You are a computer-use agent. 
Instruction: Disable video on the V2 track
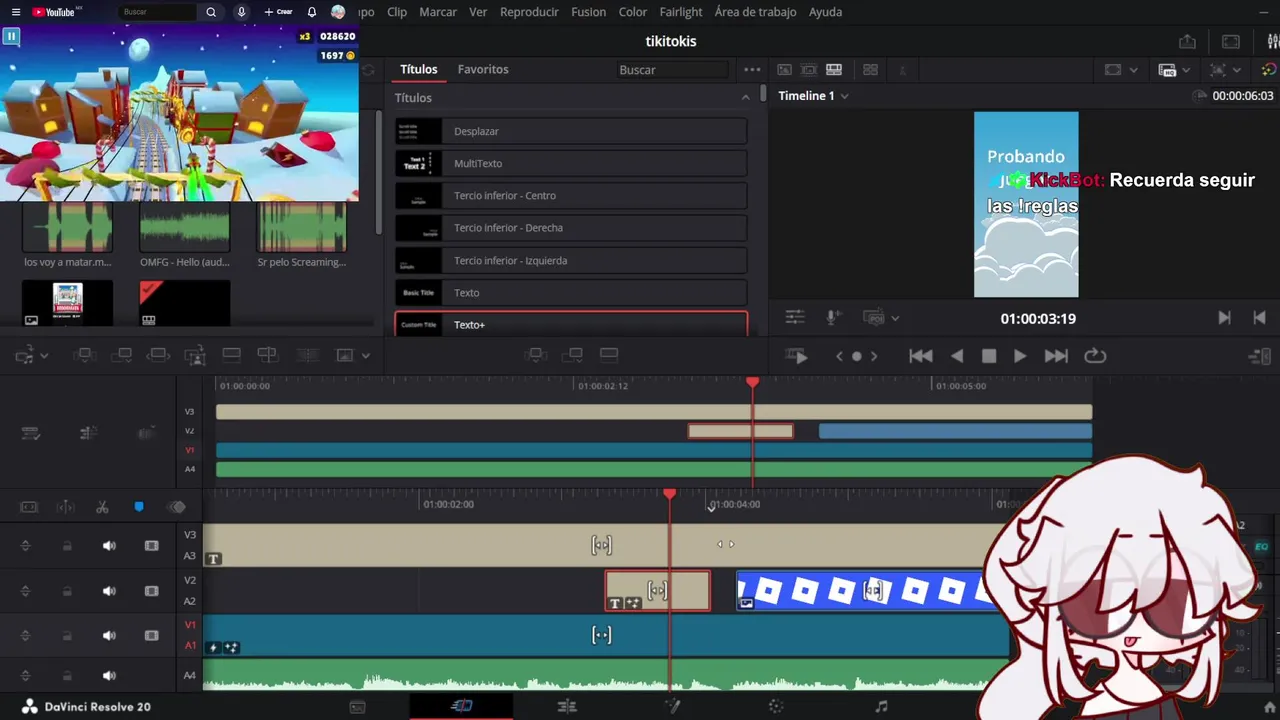click(x=152, y=591)
